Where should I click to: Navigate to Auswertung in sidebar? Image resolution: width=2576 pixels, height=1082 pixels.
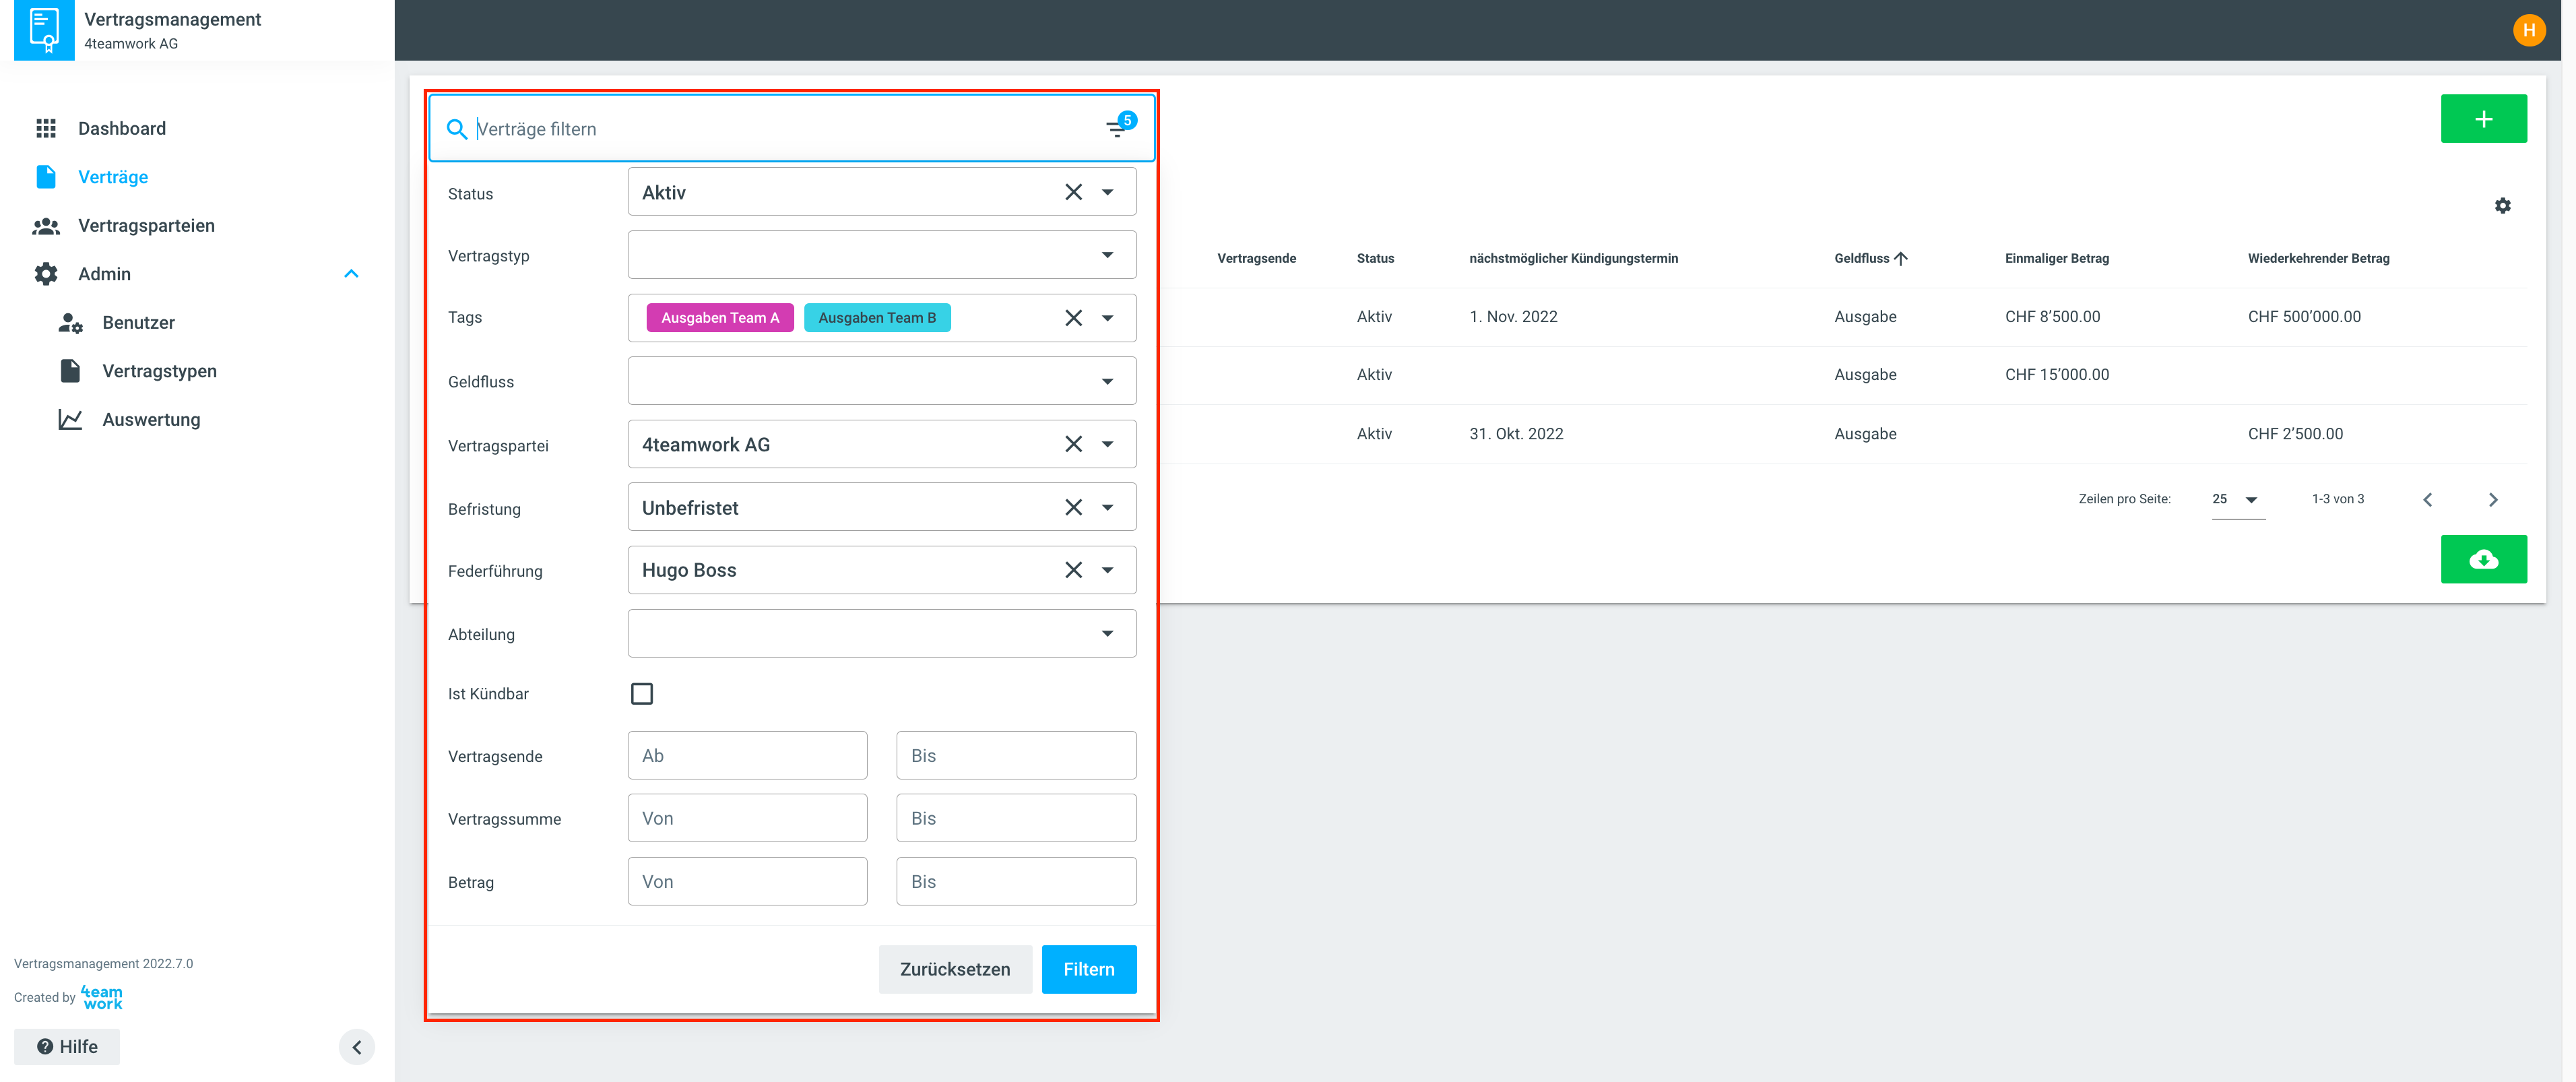(151, 420)
